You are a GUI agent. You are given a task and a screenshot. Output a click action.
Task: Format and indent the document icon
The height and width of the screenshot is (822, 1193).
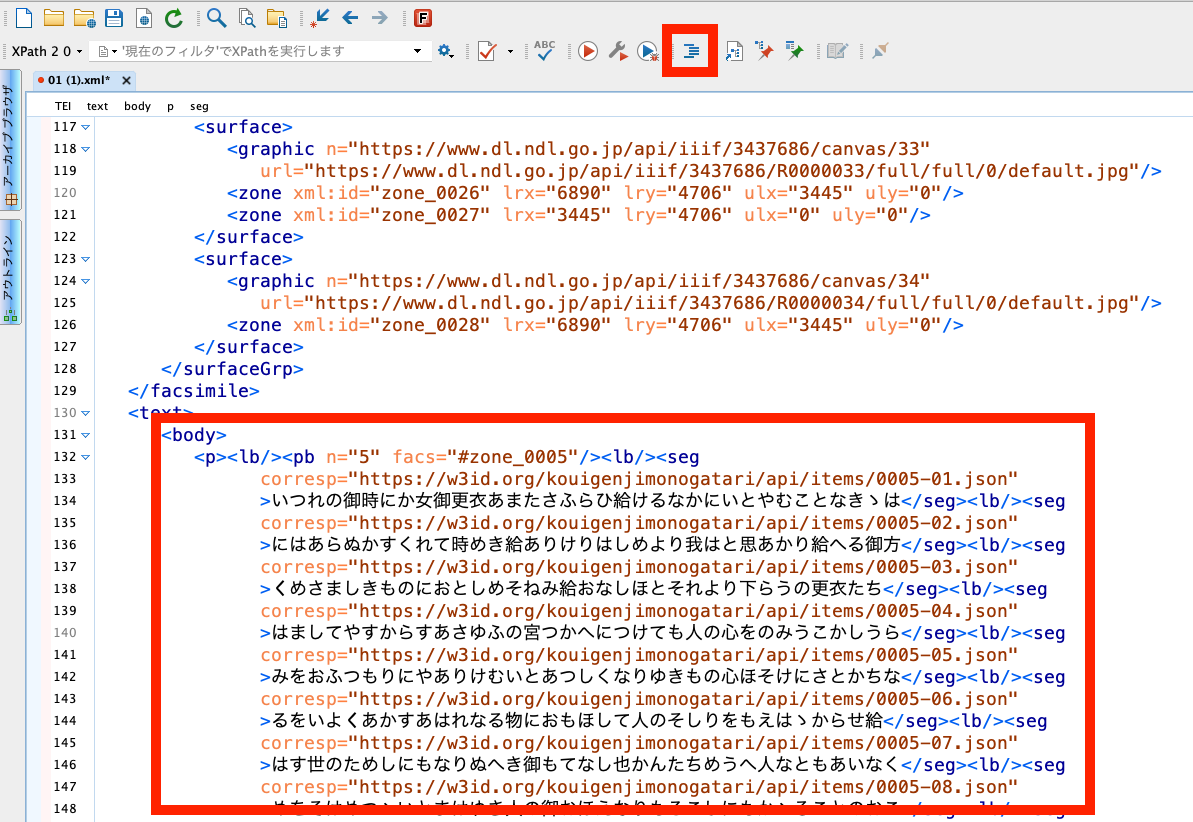click(x=691, y=51)
